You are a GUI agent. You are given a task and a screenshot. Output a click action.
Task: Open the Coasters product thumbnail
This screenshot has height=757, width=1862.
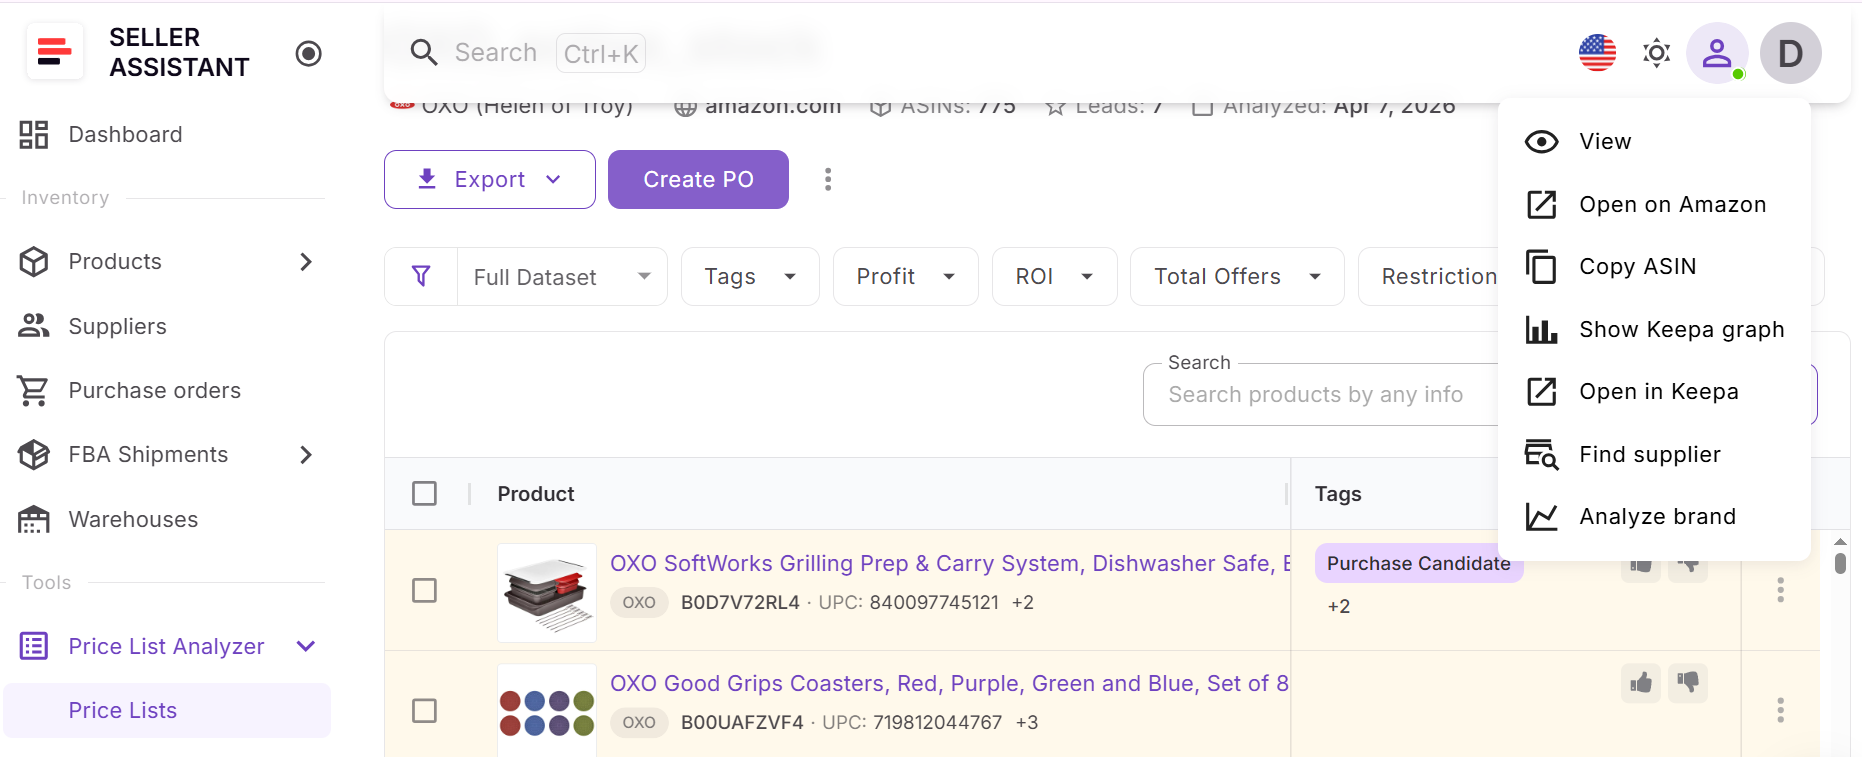click(x=547, y=711)
